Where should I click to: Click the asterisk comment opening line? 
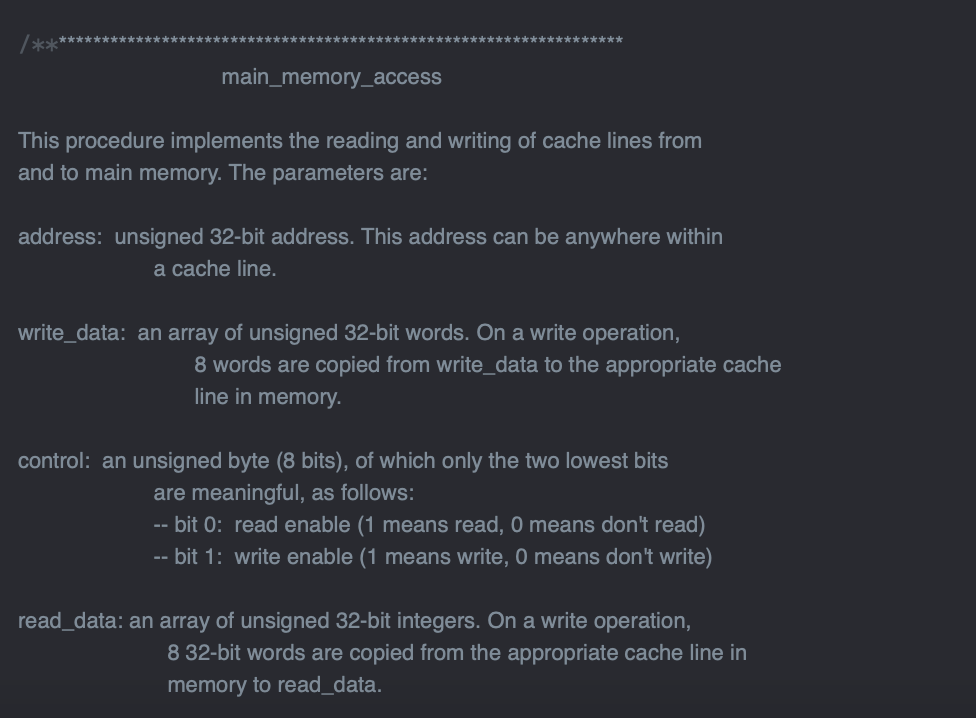(321, 44)
